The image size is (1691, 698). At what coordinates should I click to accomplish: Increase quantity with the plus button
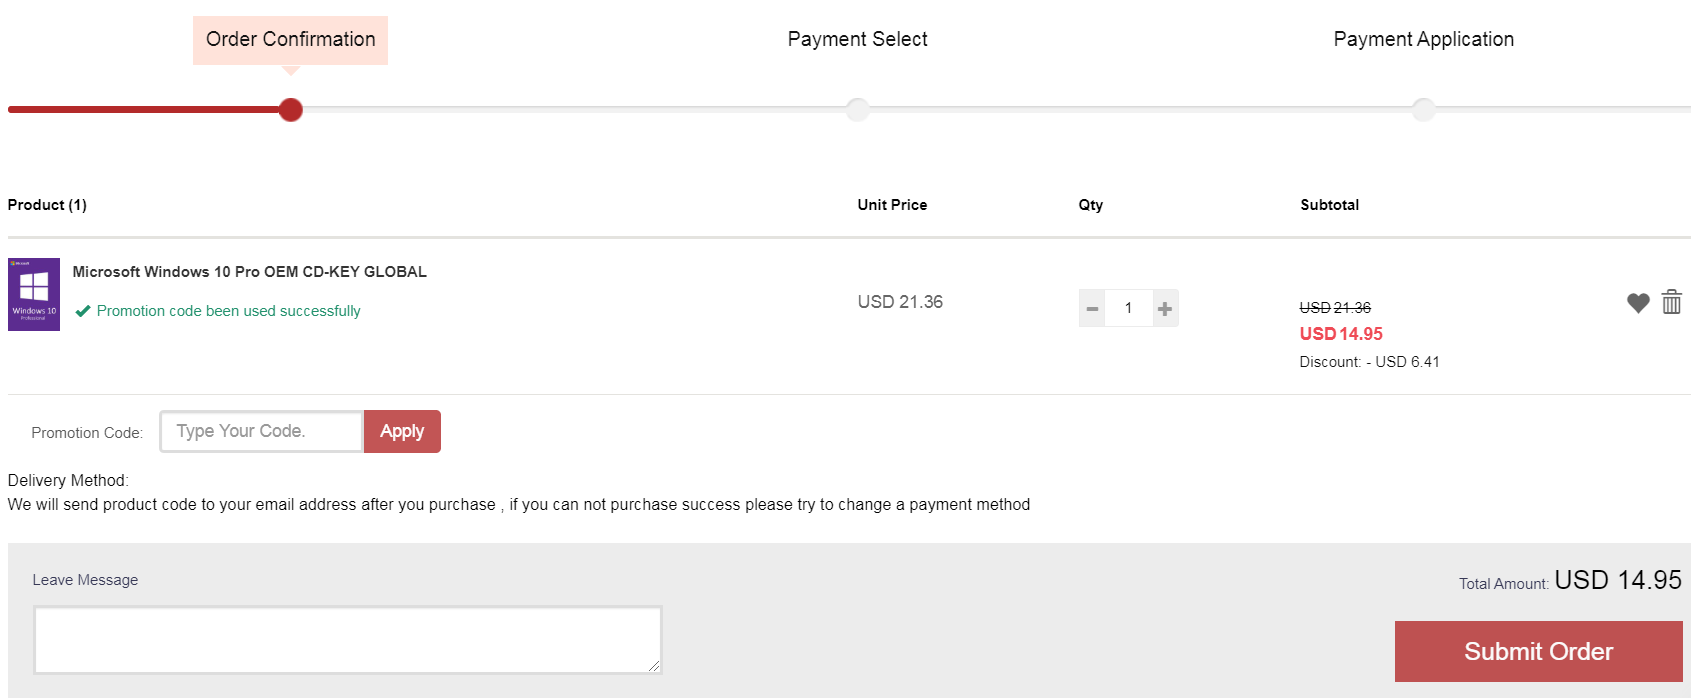(x=1165, y=309)
